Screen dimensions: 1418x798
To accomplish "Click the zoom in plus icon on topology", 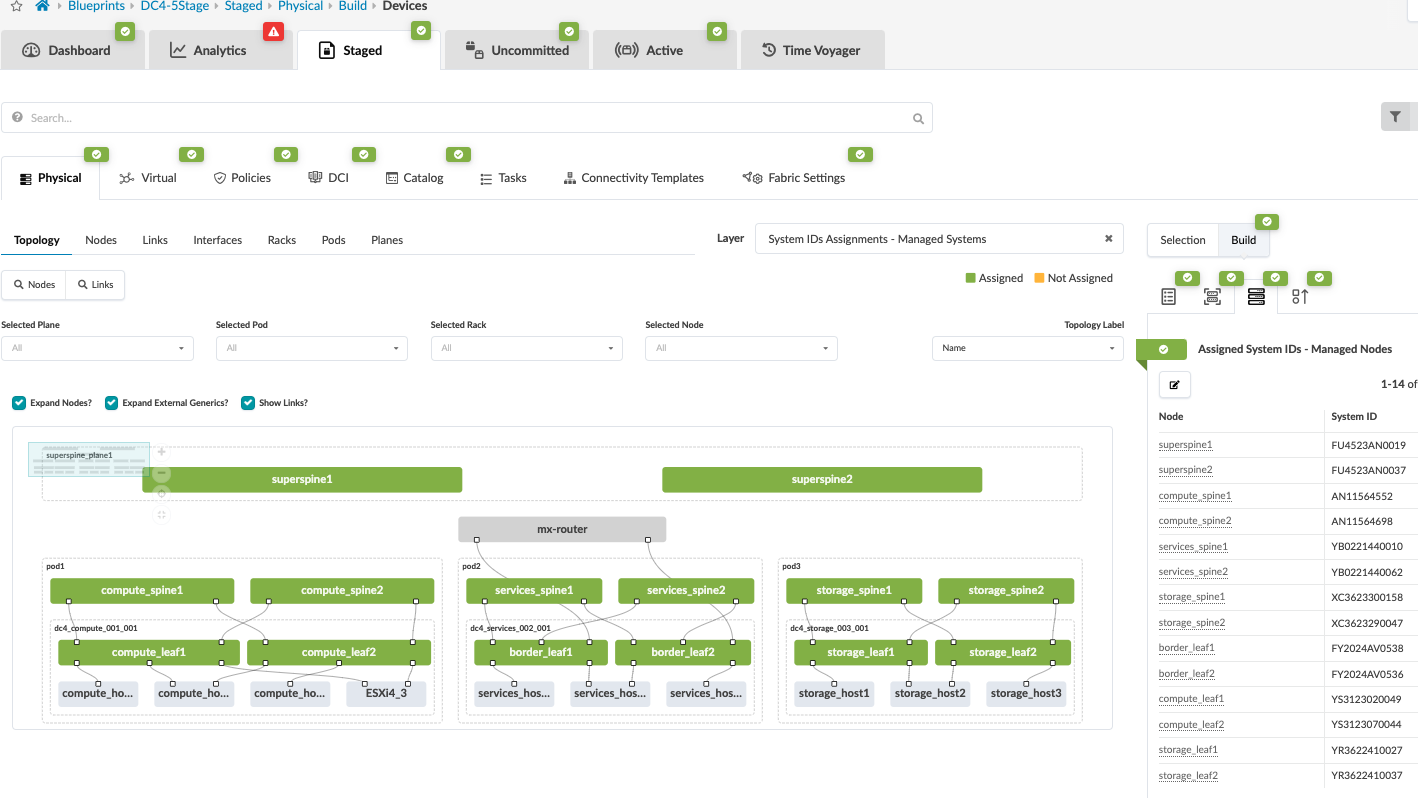I will 162,452.
